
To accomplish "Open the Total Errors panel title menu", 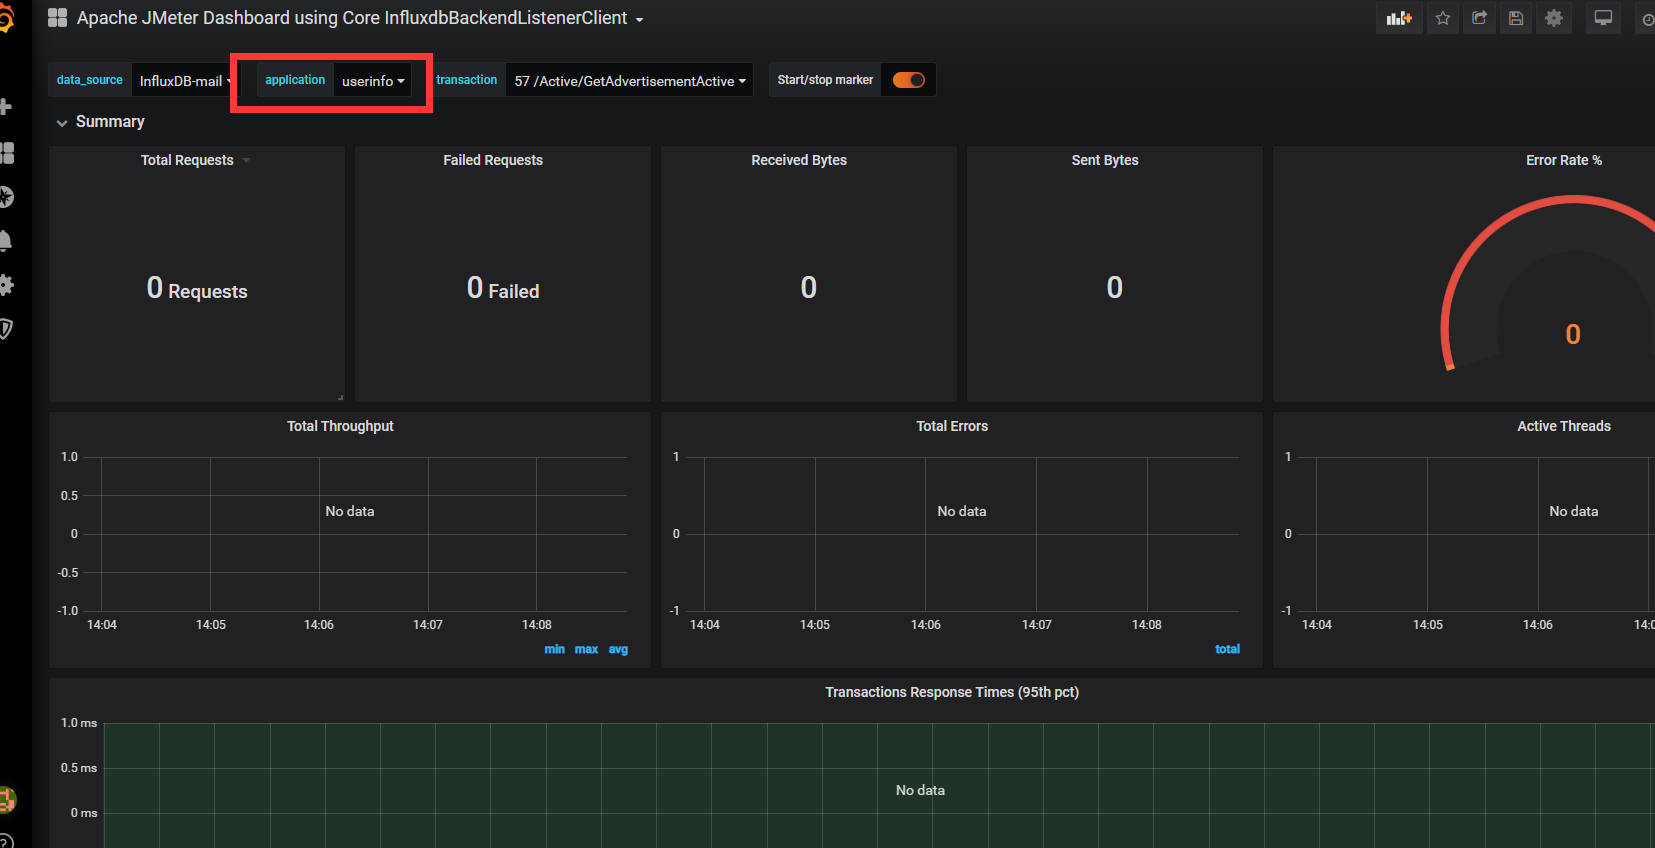I will click(x=952, y=426).
